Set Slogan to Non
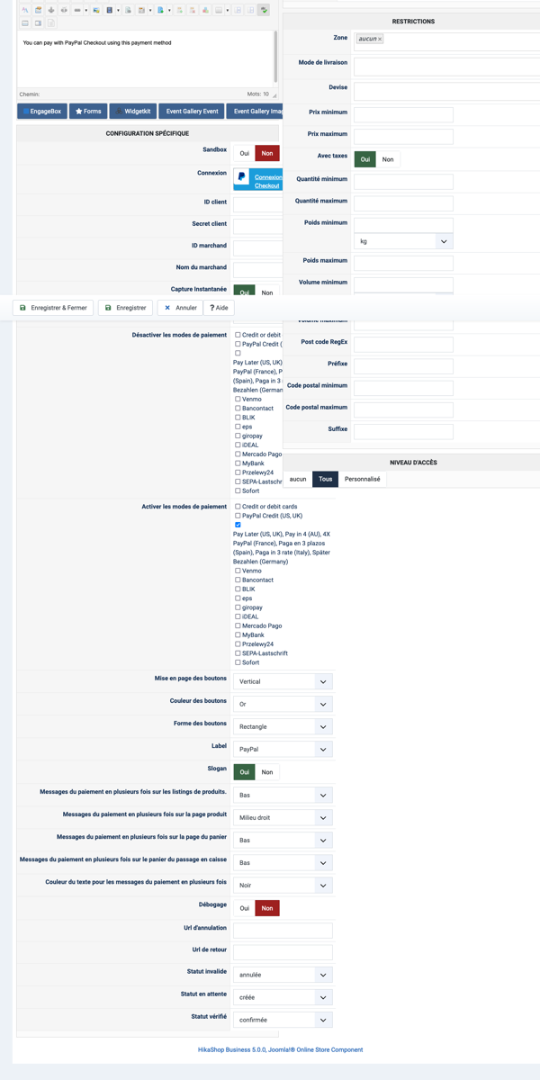 (267, 772)
